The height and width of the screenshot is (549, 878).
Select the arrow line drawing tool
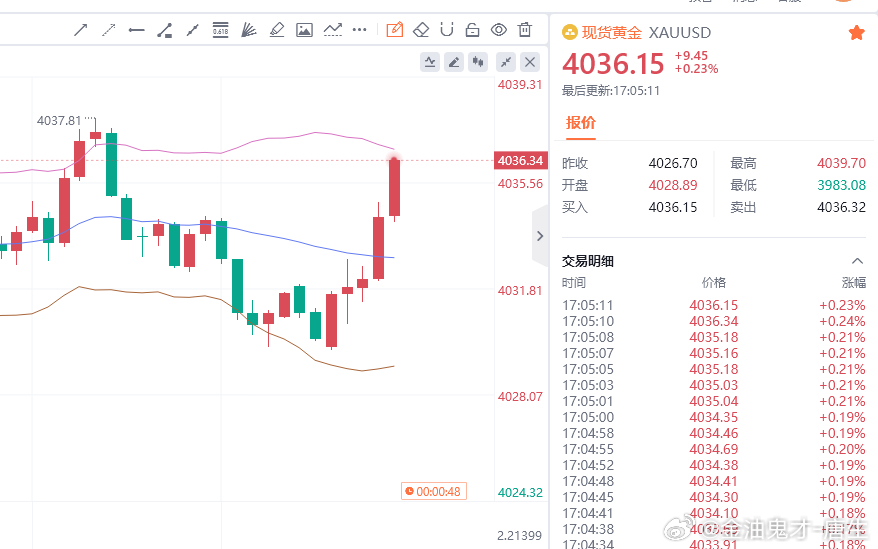pyautogui.click(x=81, y=30)
